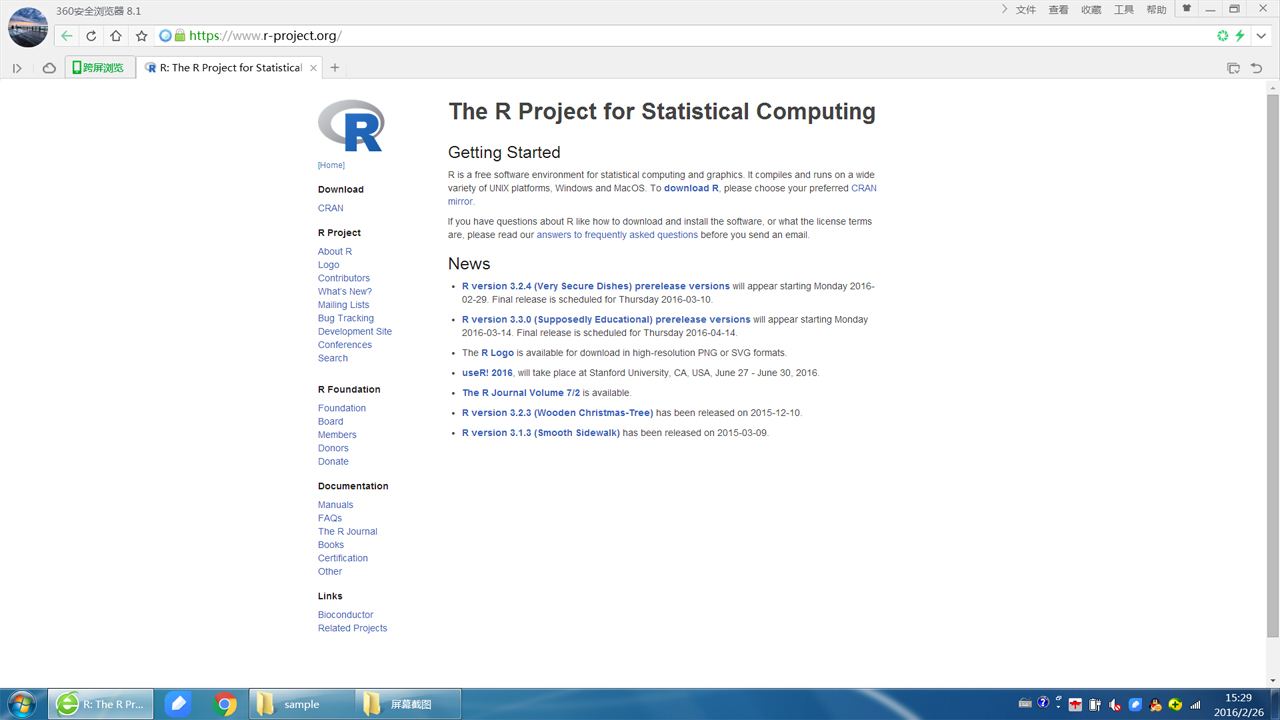The width and height of the screenshot is (1280, 720).
Task: Click the network signal tray icon
Action: click(1195, 704)
